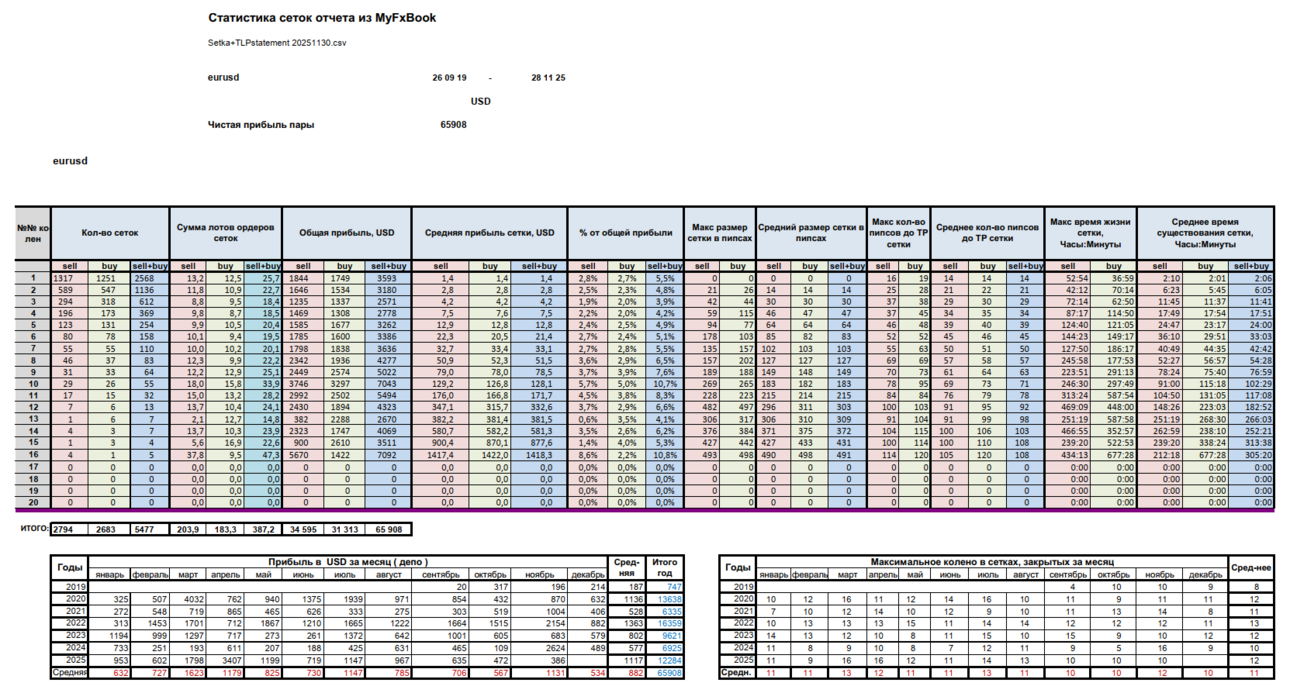This screenshot has height=693, width=1290.
Task: Click the yearly total 12284
Action: click(666, 660)
